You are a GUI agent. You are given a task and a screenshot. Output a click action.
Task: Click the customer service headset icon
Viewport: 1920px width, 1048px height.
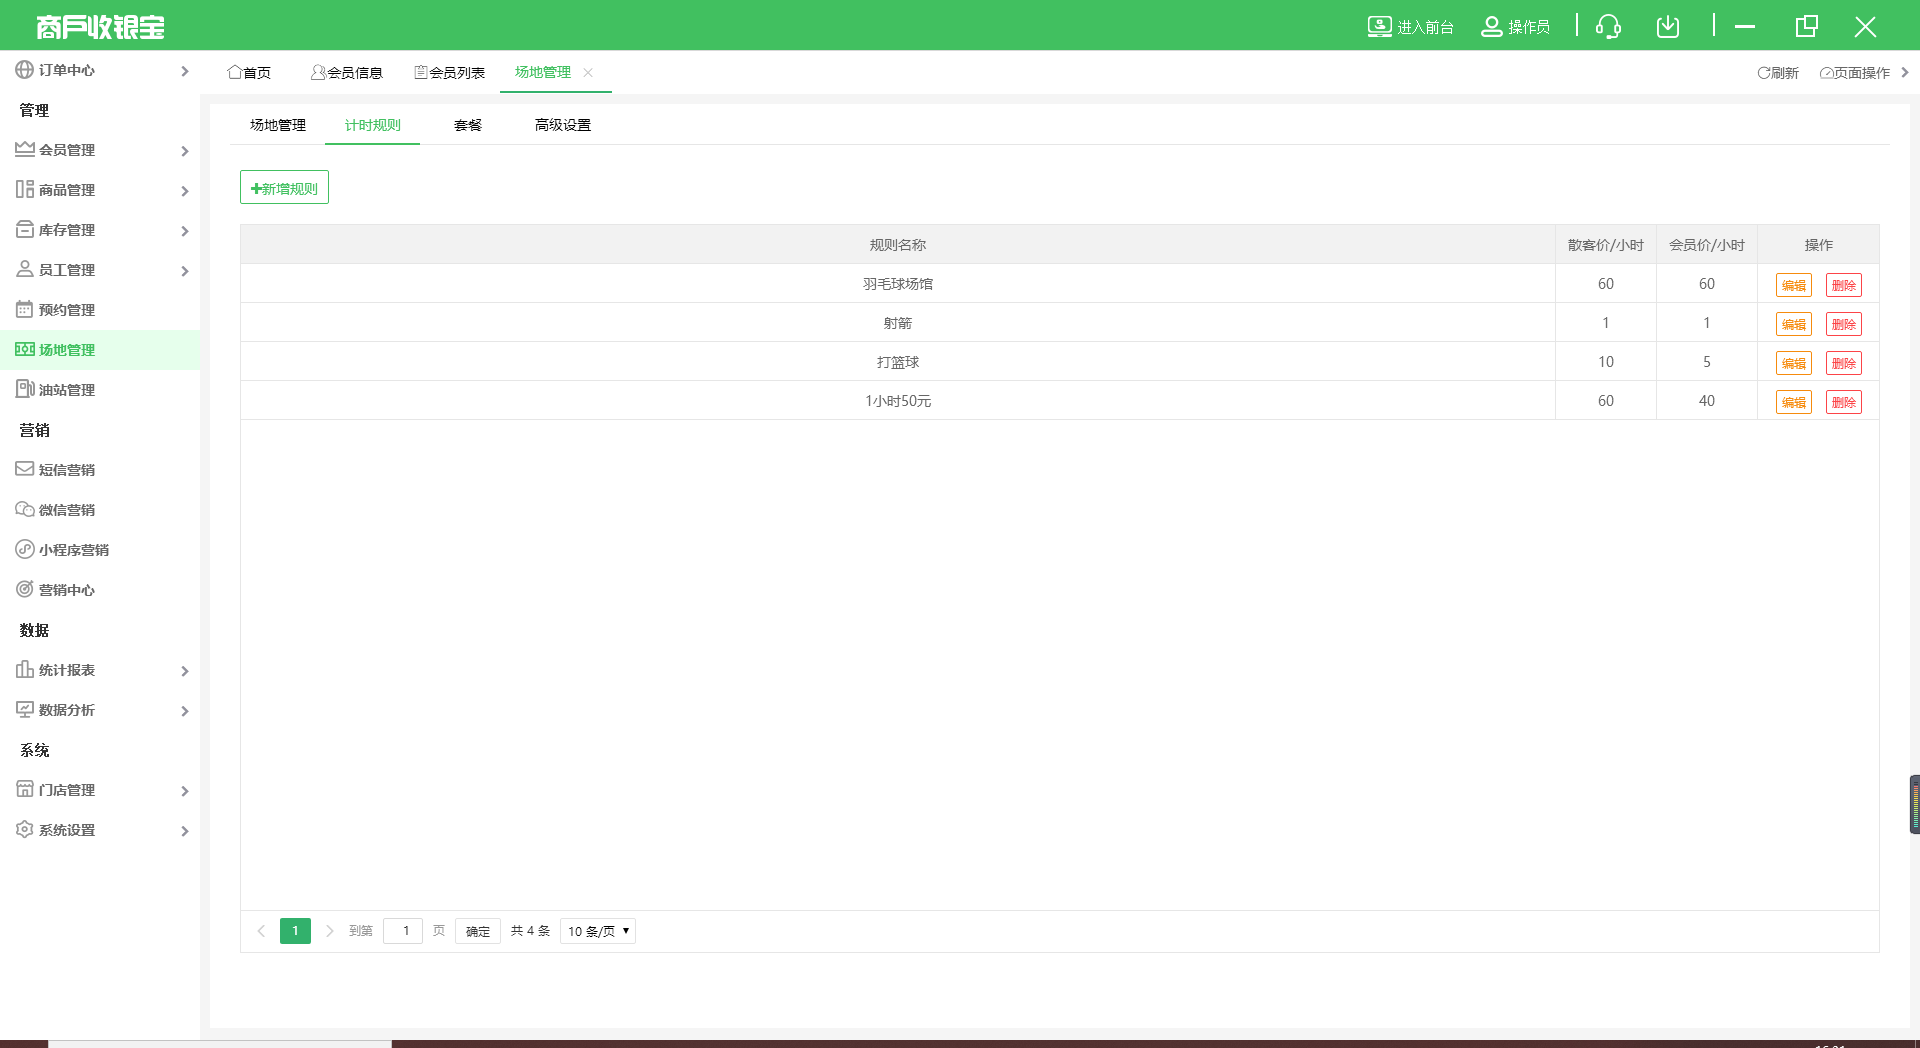point(1608,27)
